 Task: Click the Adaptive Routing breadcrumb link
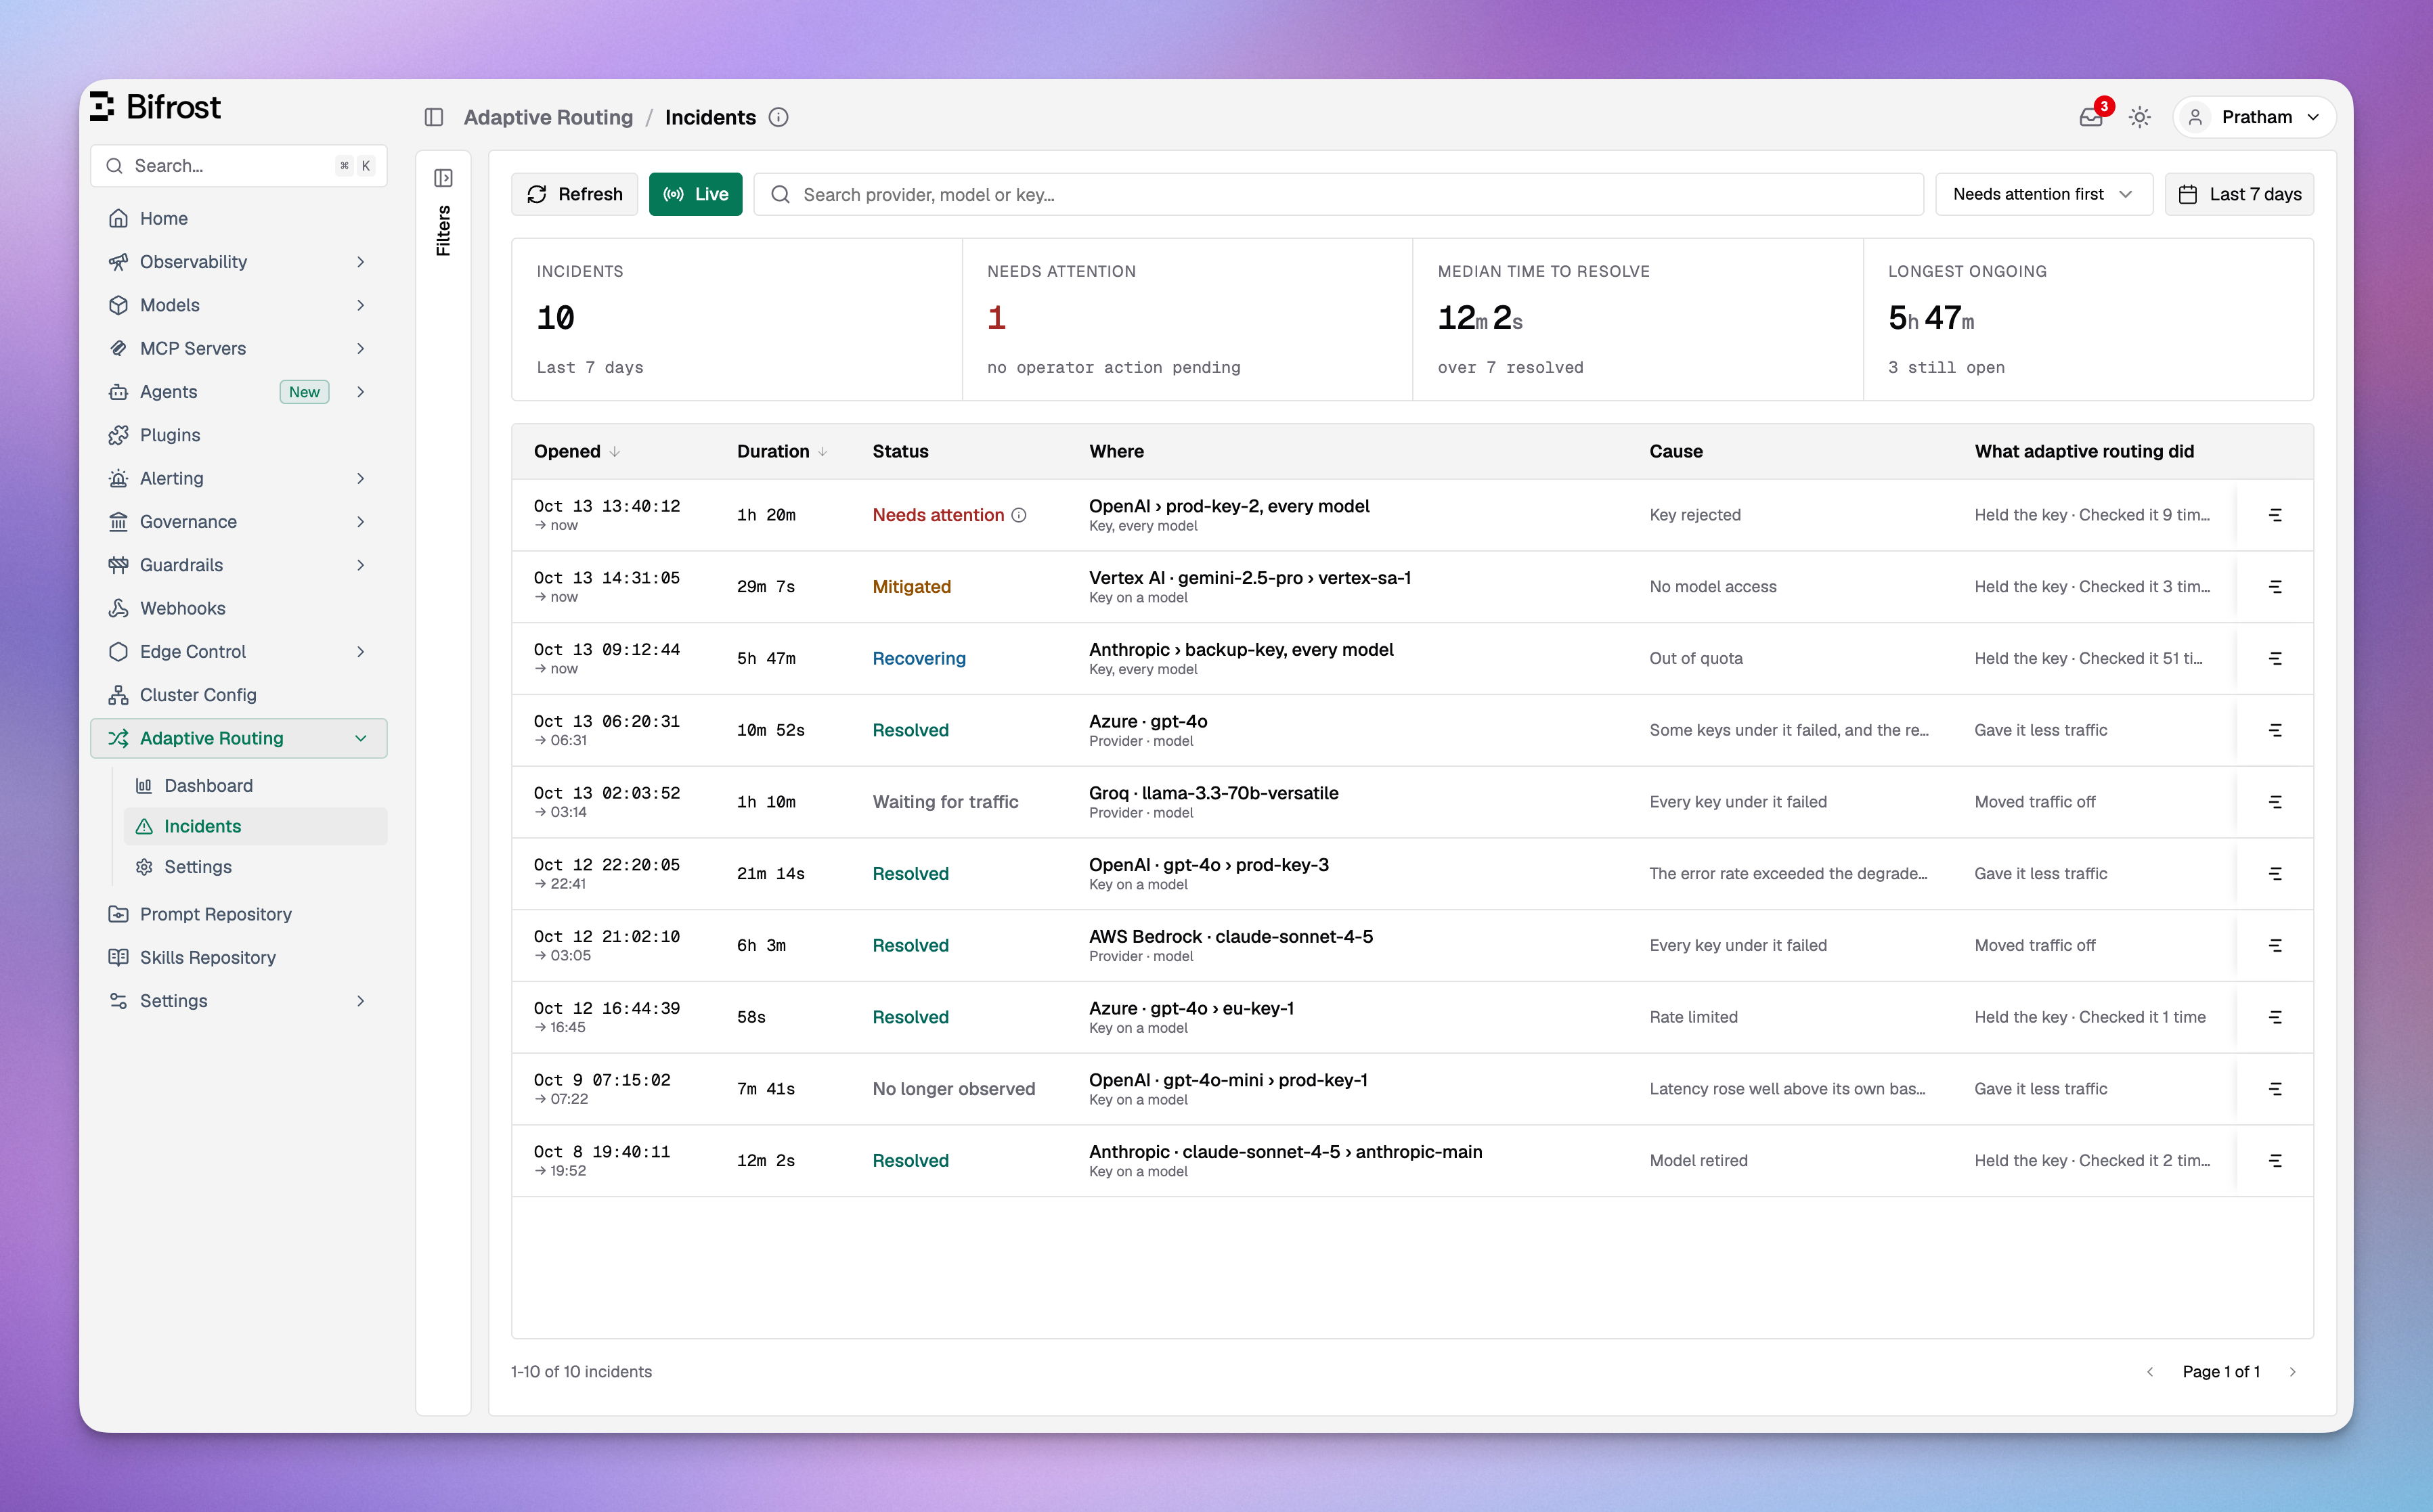(x=548, y=117)
